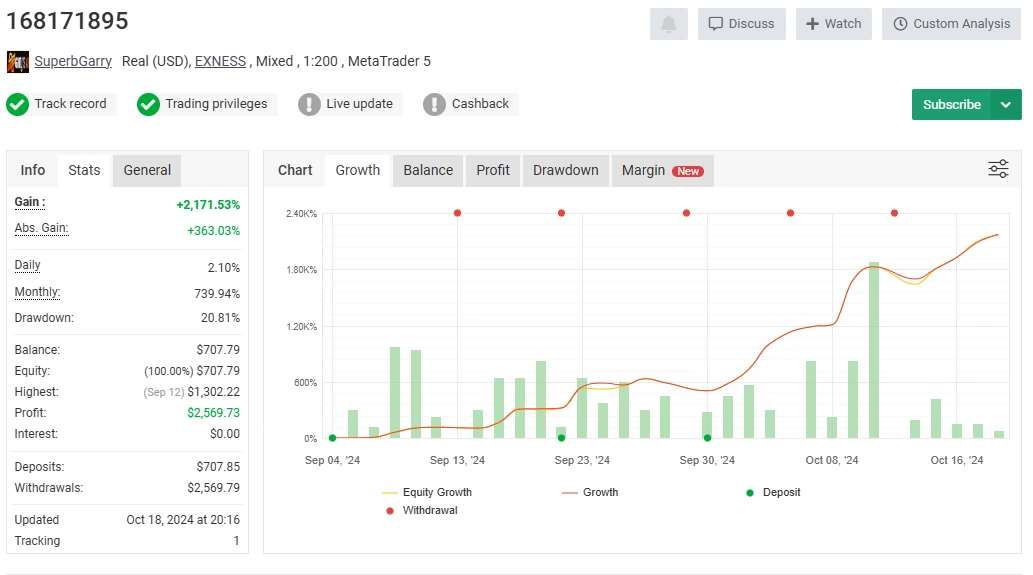Click the Oct 18, 2024 at 20:16 timestamp

point(183,520)
